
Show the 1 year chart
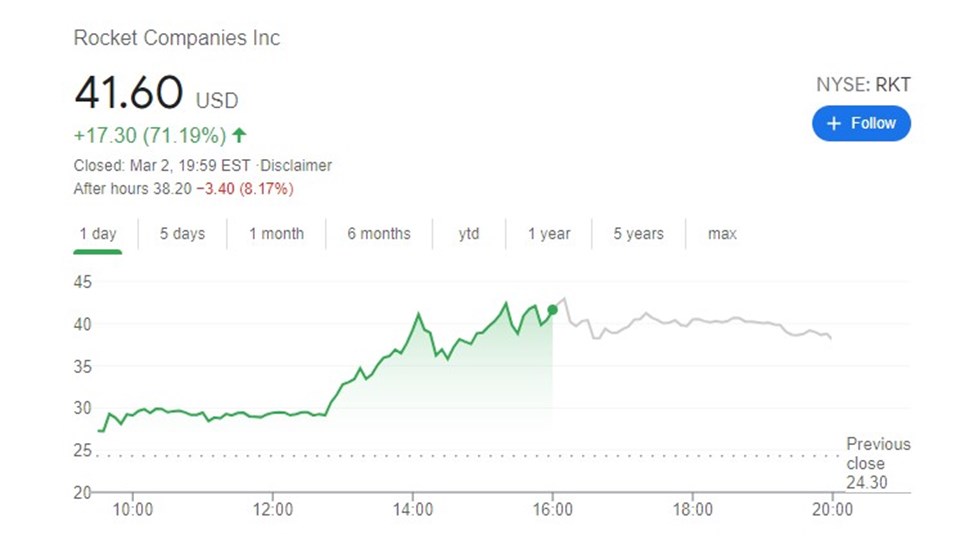tap(549, 234)
